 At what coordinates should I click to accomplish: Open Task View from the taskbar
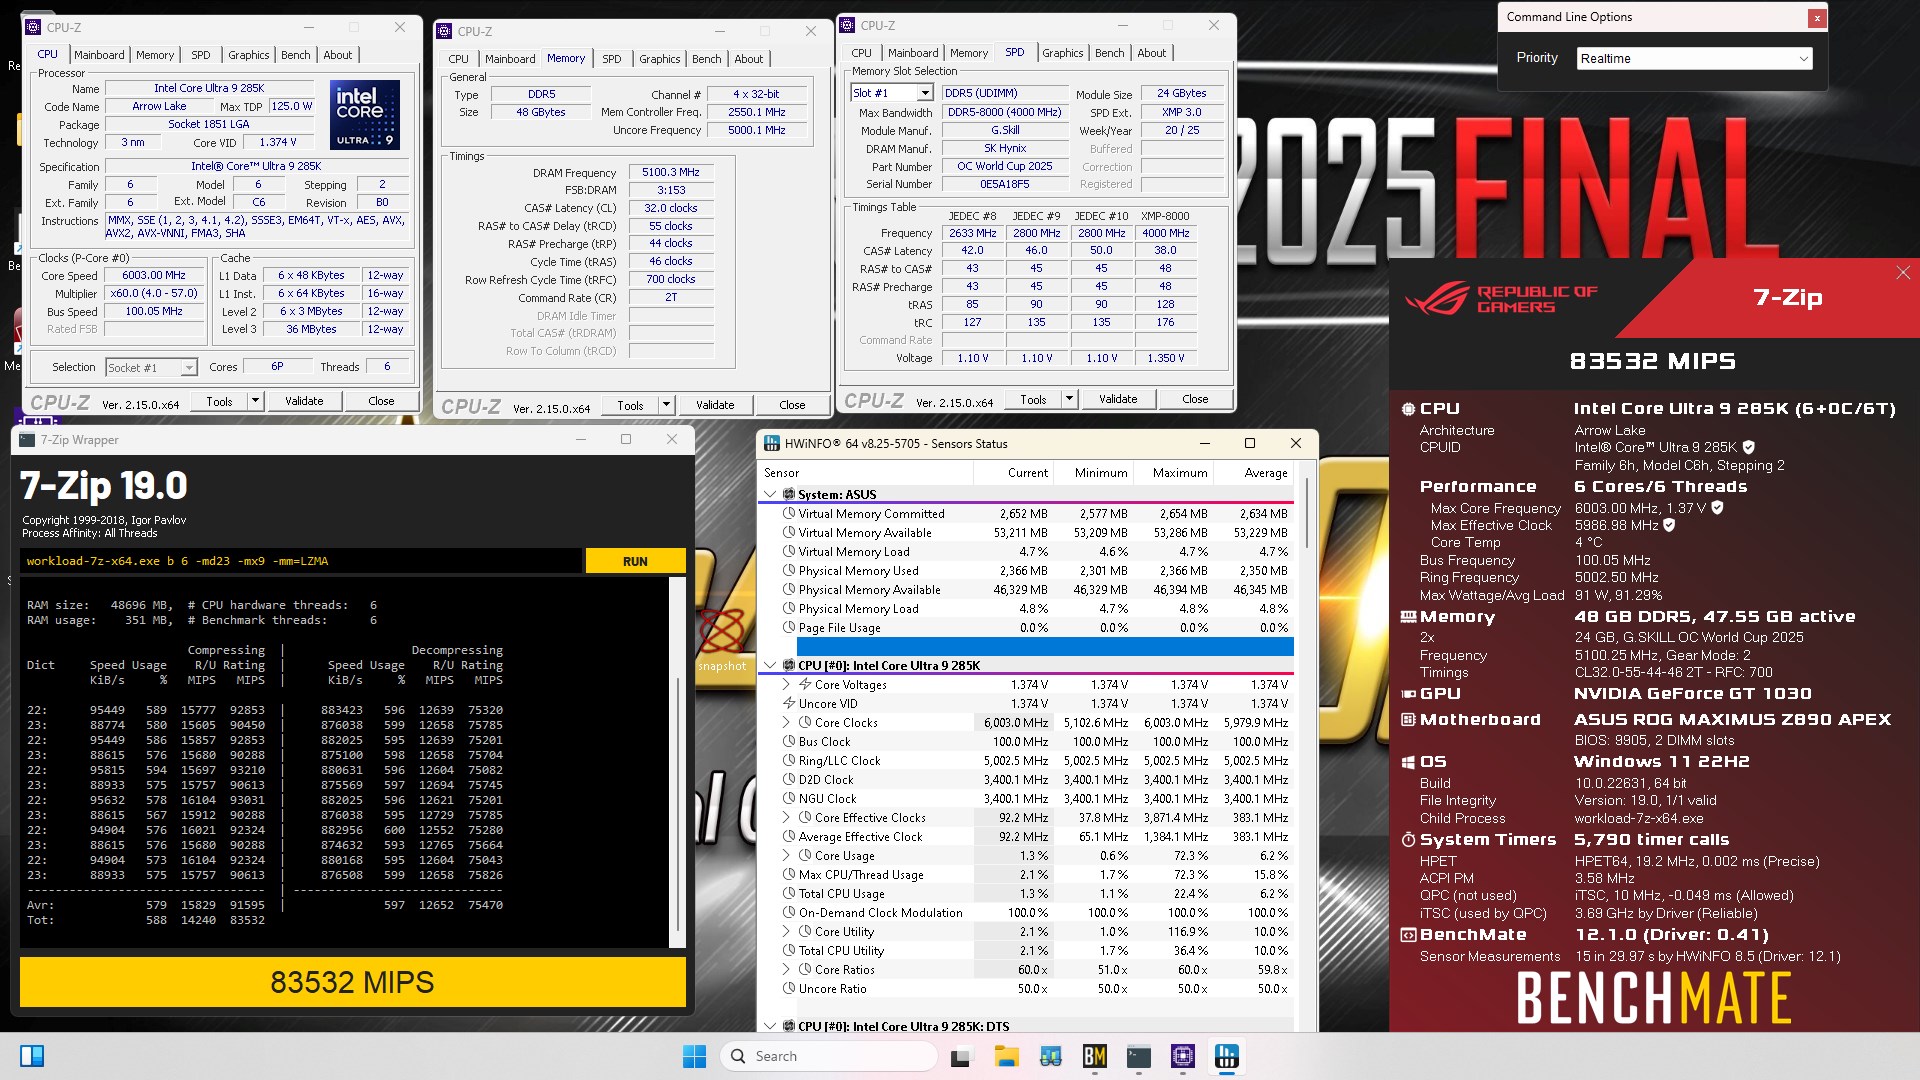click(x=961, y=1056)
